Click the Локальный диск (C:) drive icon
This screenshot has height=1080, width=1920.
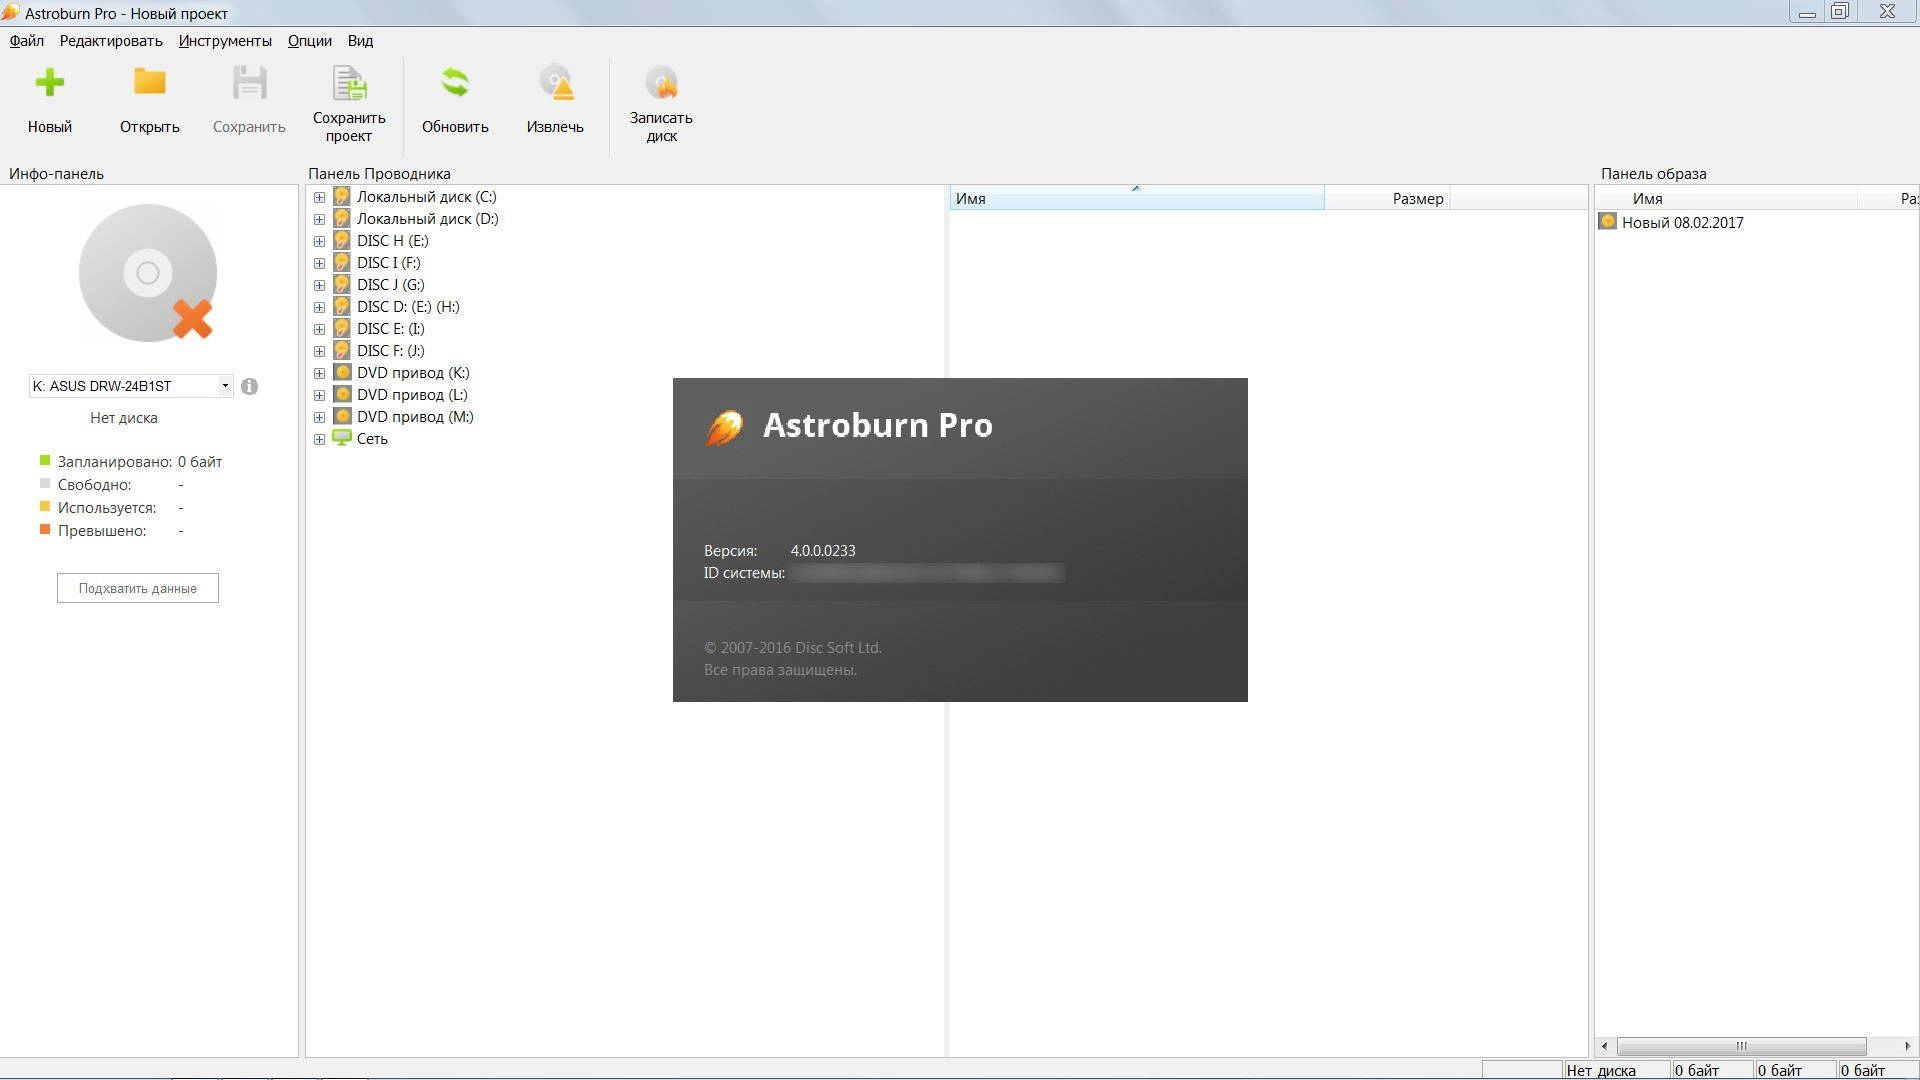pyautogui.click(x=342, y=197)
